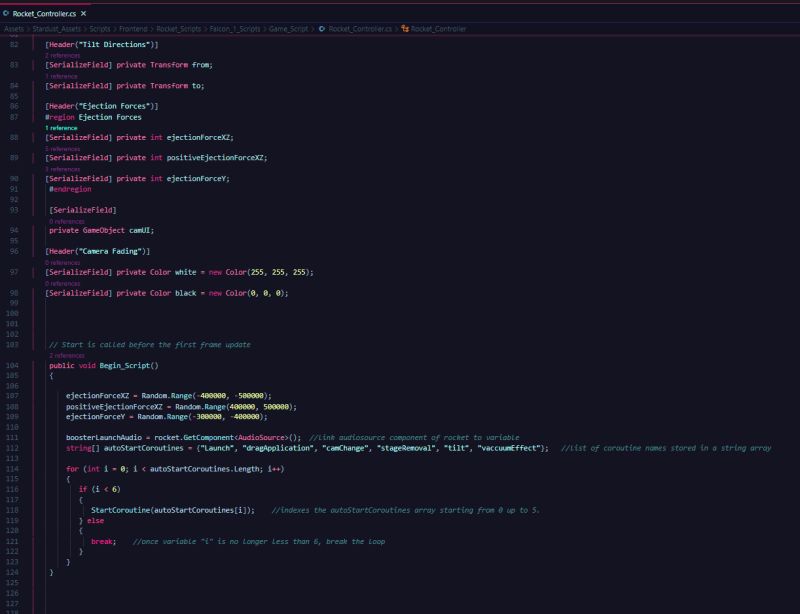Show the 1 reference above ejectionForceXZ field
The width and height of the screenshot is (800, 614).
point(61,128)
